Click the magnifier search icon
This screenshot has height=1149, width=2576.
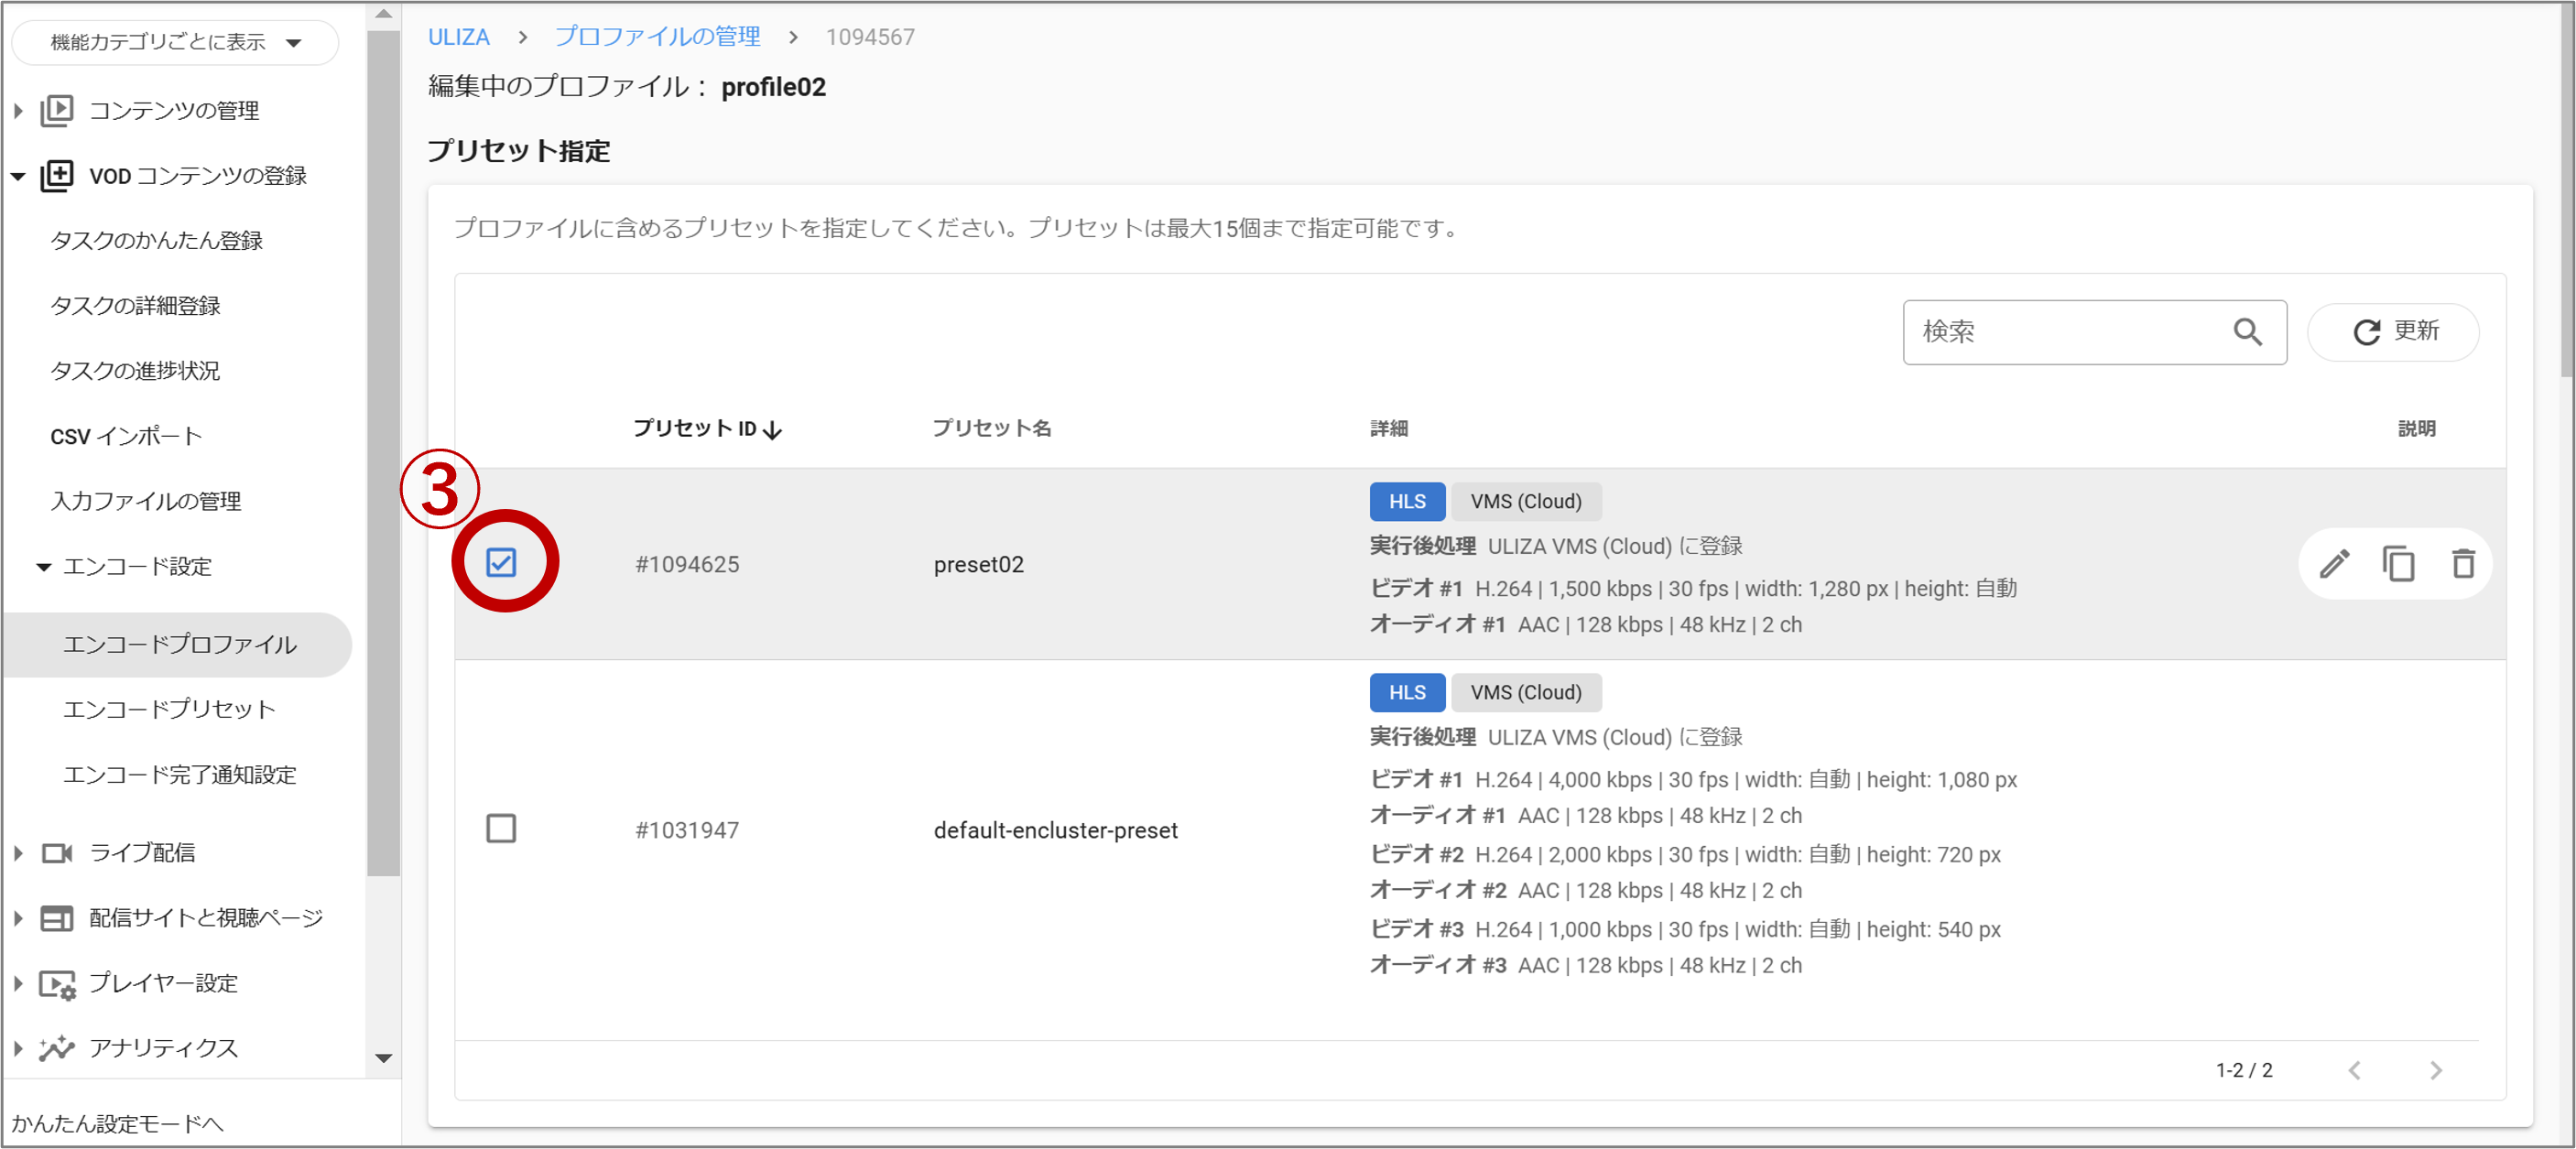pos(2247,332)
